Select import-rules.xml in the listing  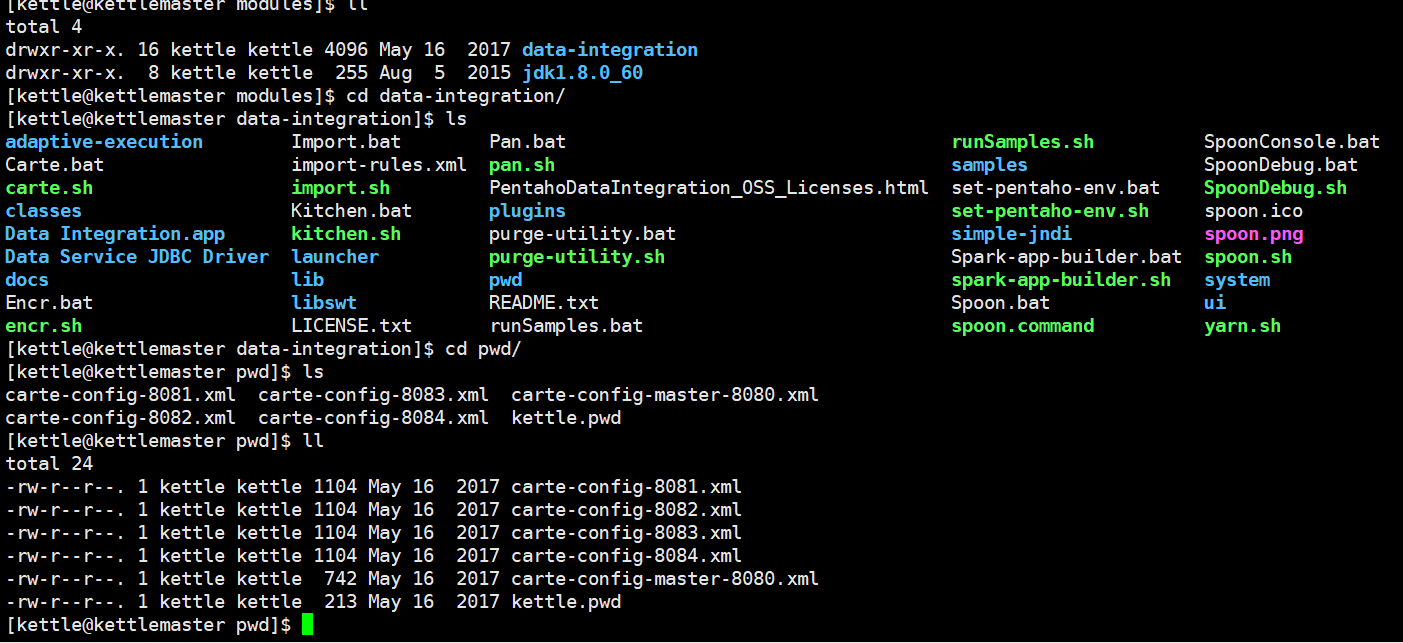point(379,165)
